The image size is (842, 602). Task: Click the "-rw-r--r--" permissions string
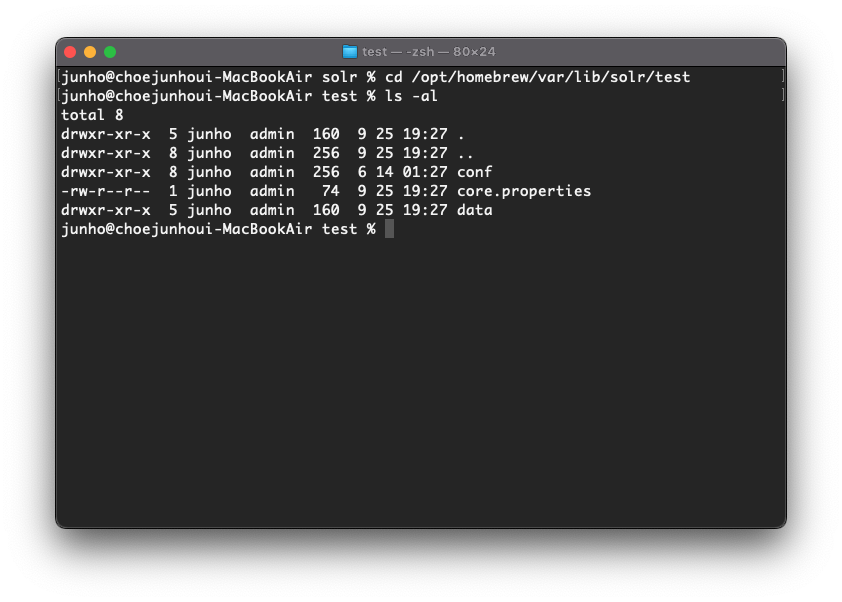coord(105,191)
